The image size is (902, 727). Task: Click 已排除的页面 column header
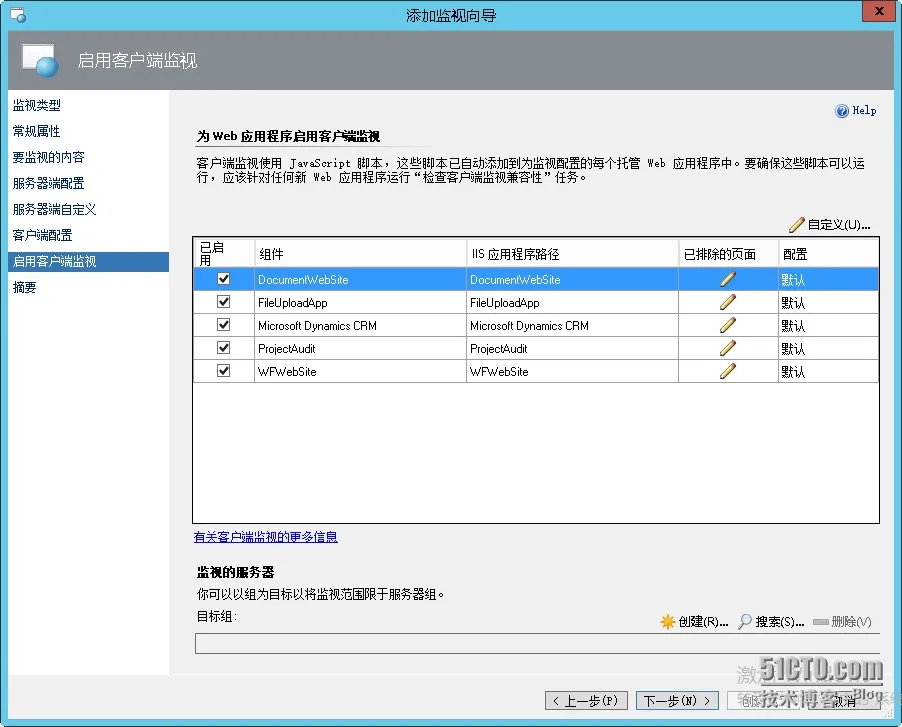click(728, 254)
